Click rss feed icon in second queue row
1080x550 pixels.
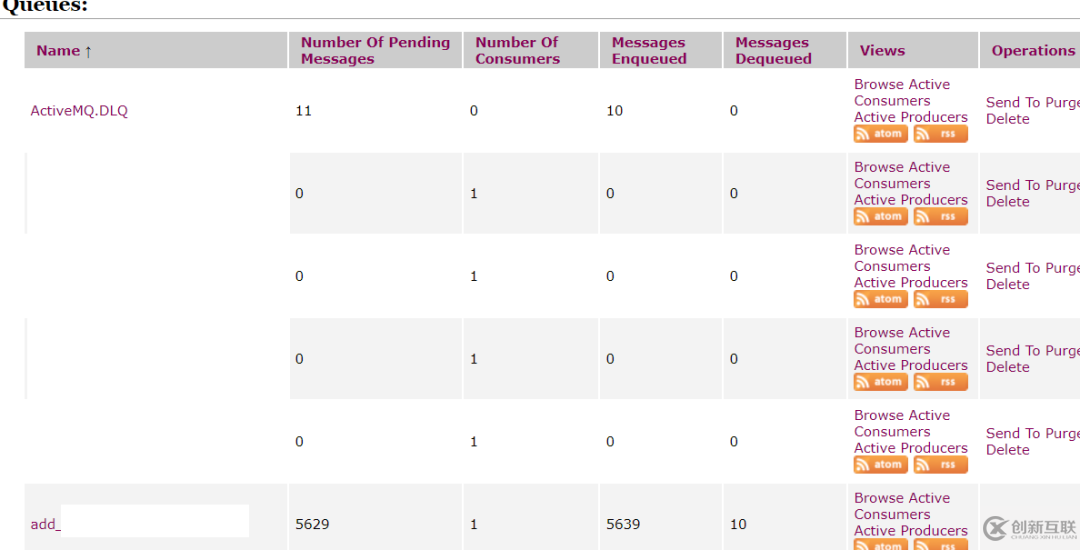point(940,217)
